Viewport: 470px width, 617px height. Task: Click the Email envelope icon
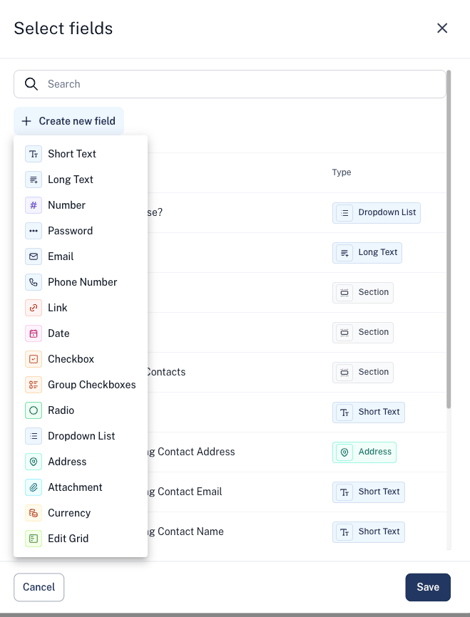pyautogui.click(x=33, y=257)
